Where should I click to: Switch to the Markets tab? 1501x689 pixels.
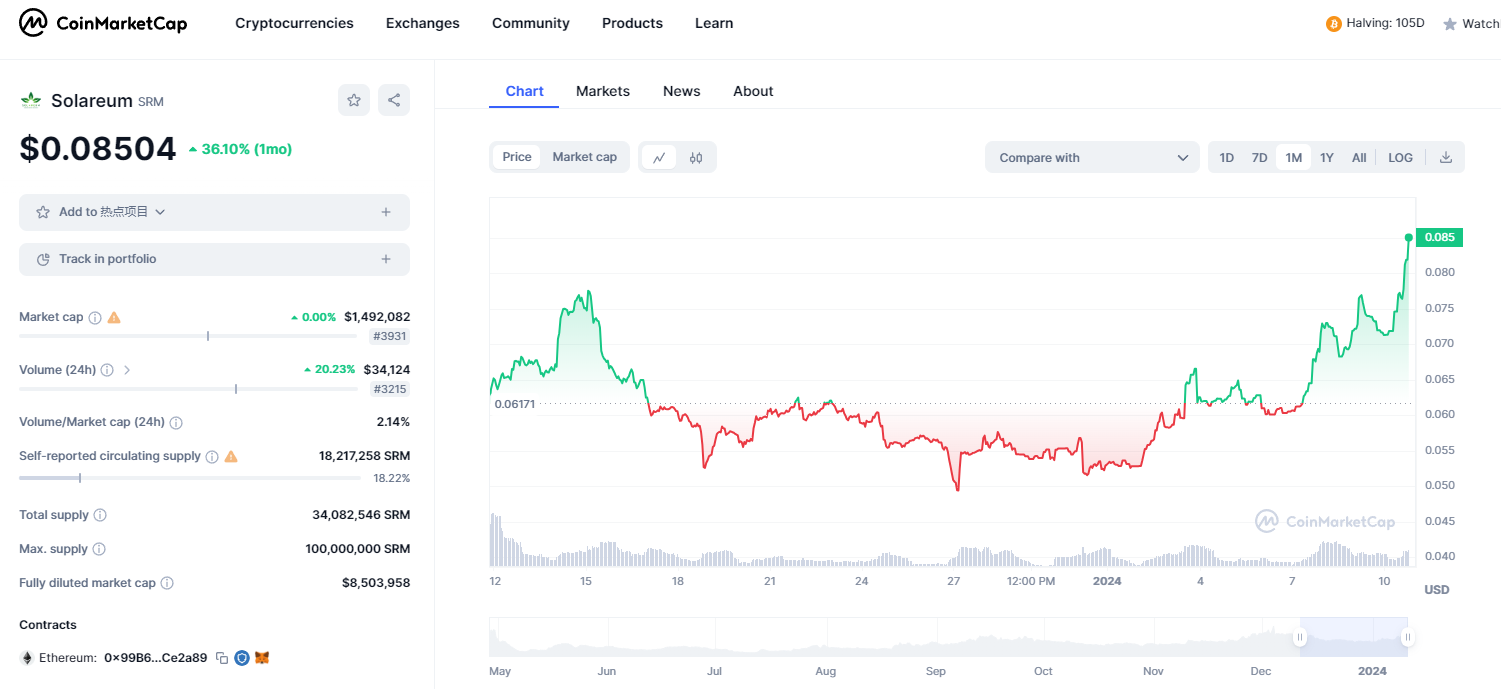(603, 91)
